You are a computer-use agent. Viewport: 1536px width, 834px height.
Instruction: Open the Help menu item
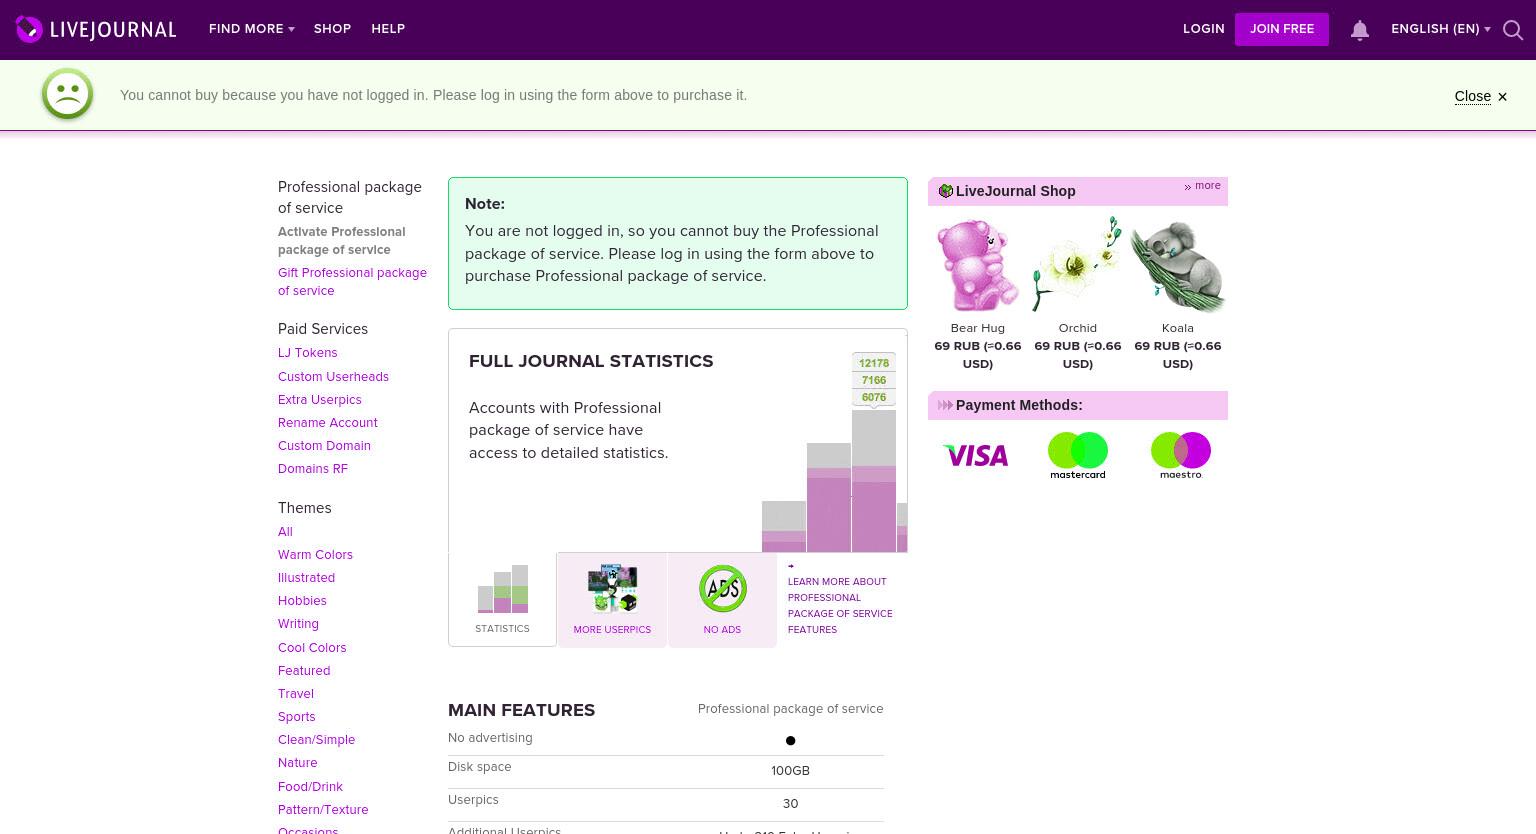coord(388,29)
